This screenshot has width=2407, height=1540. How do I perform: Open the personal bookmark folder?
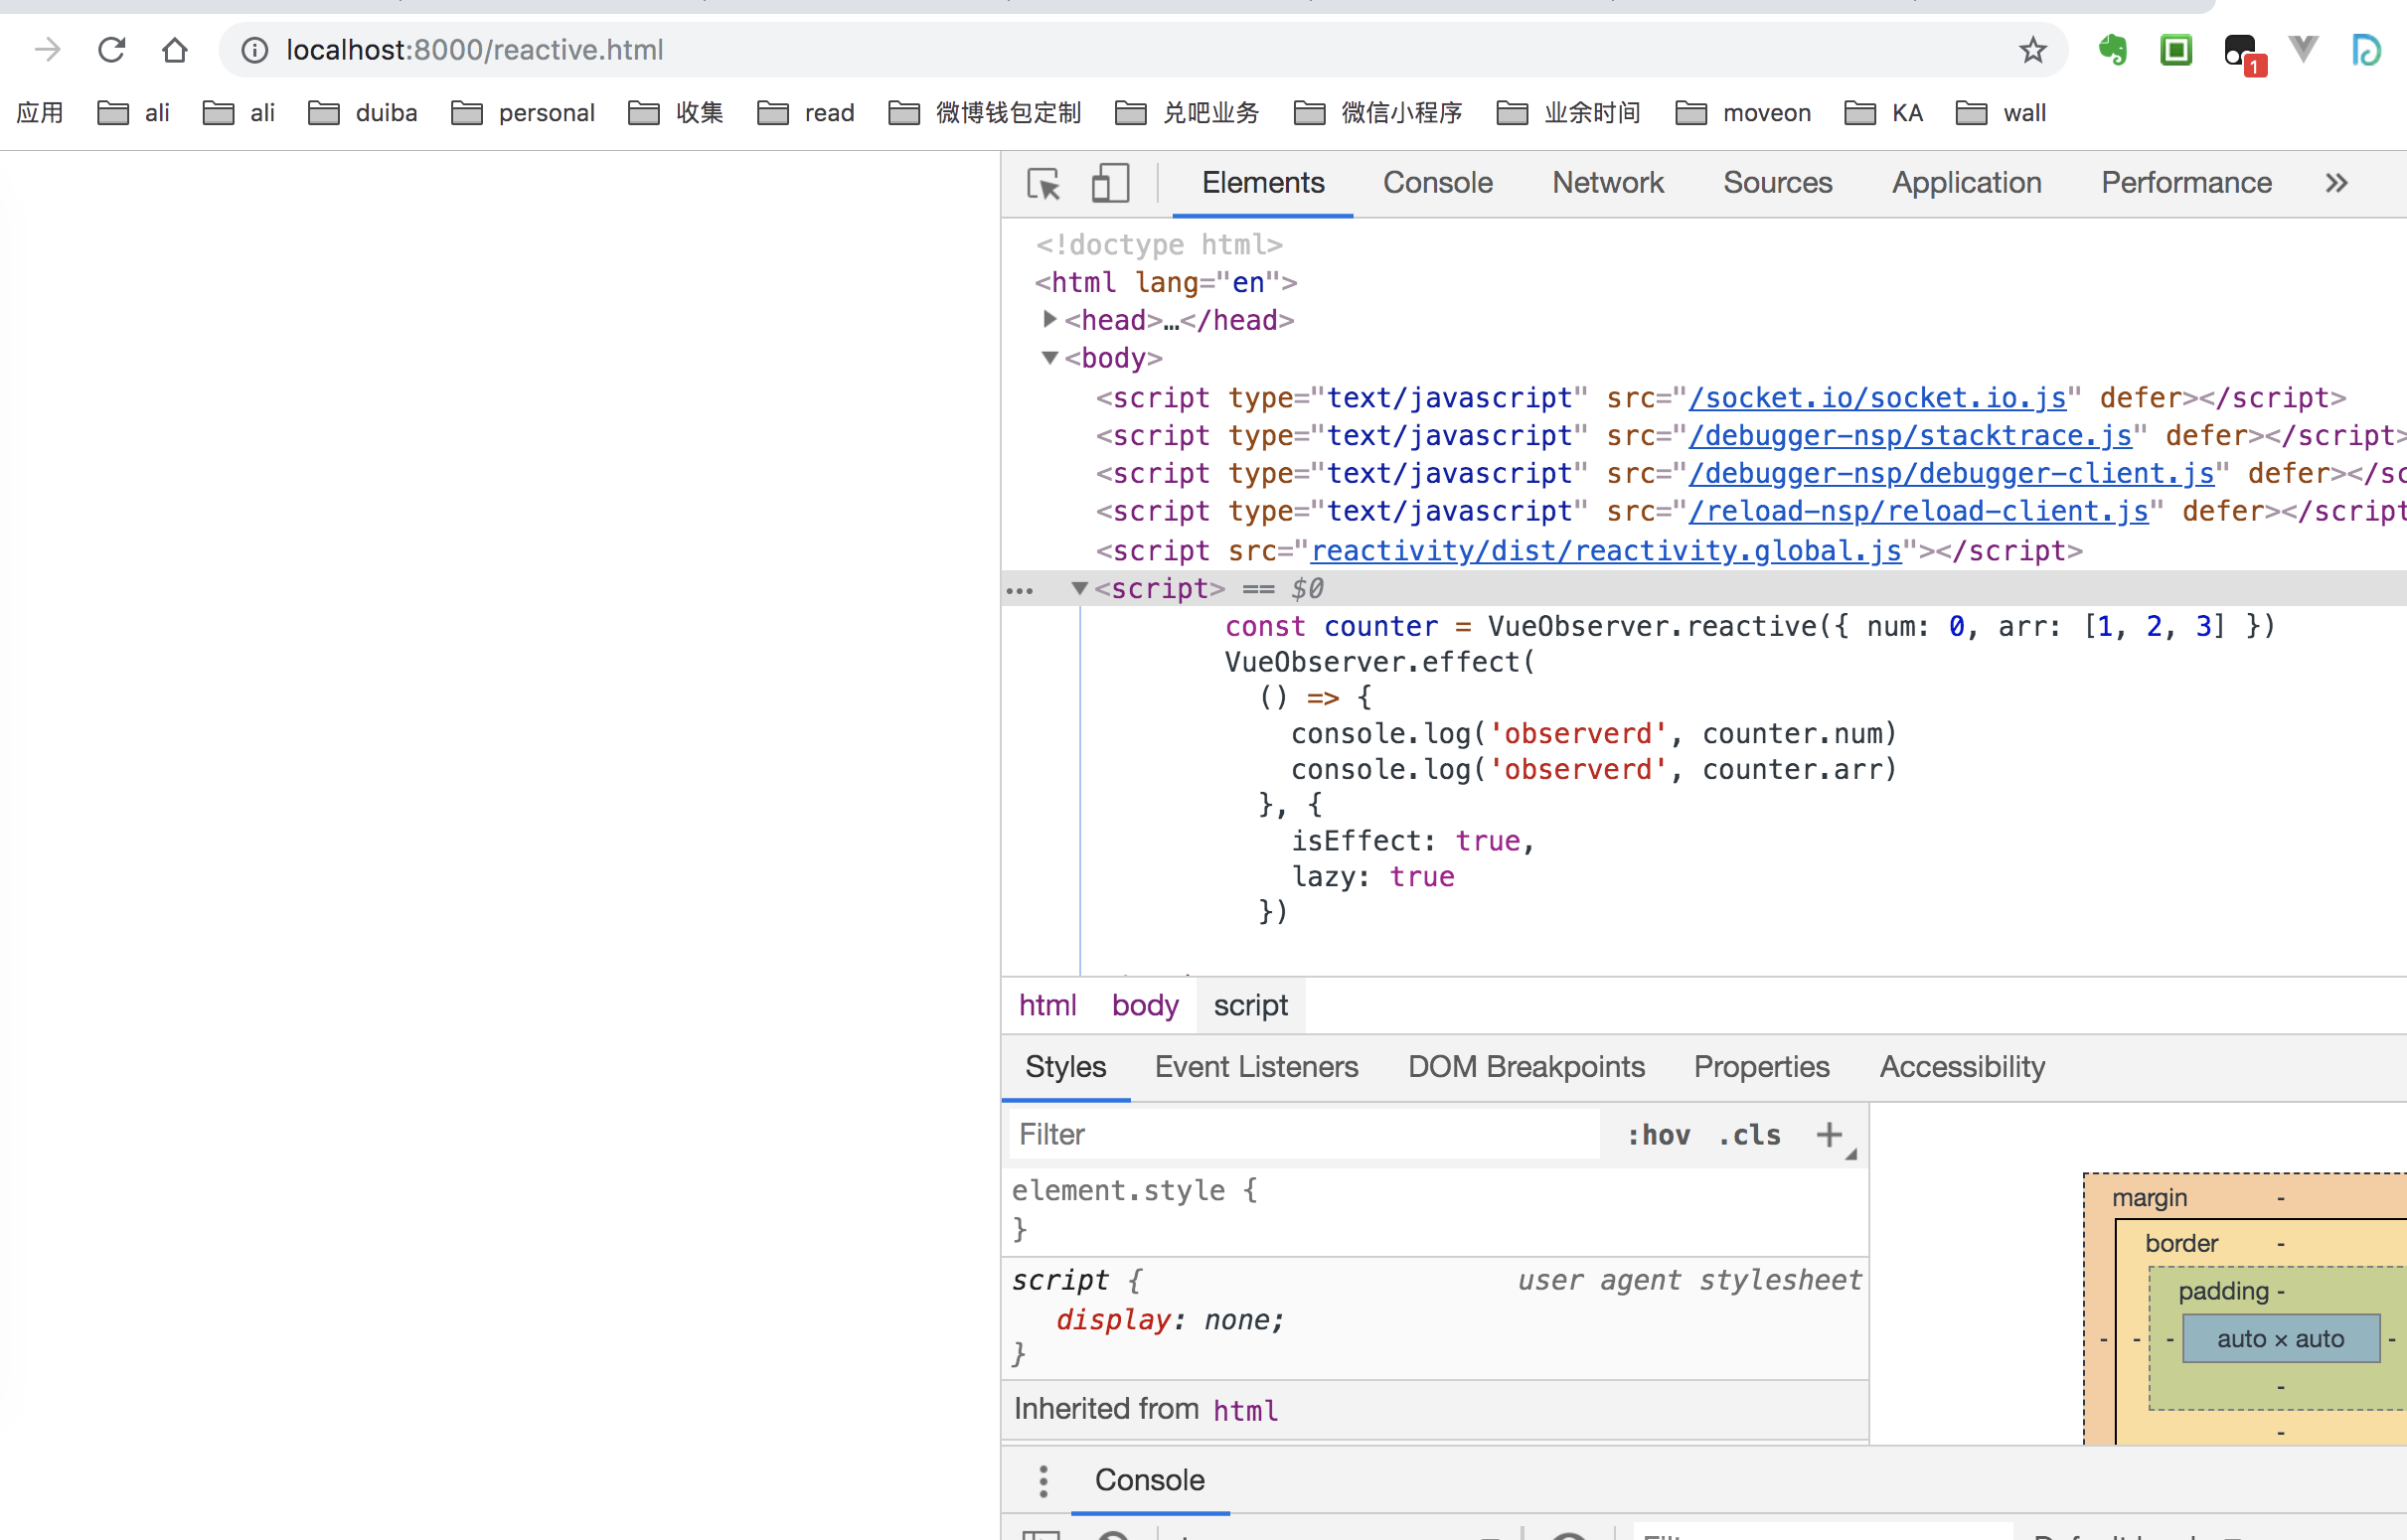(x=522, y=113)
